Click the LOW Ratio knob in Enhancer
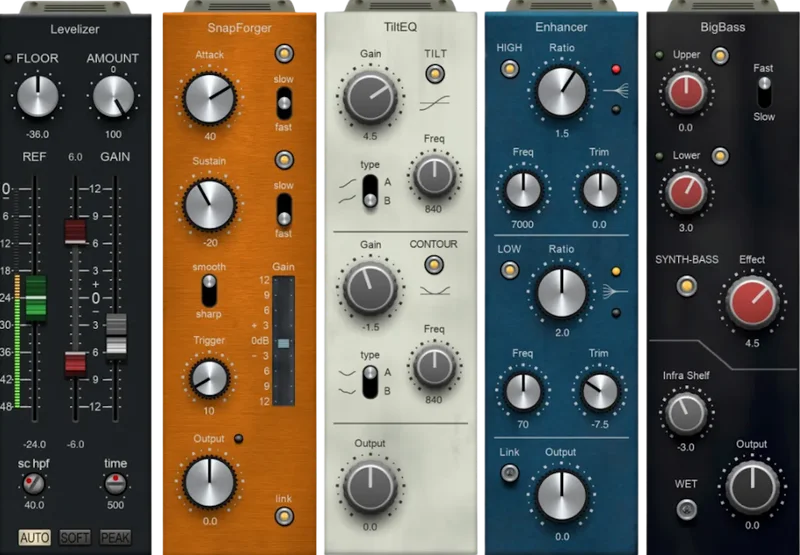The width and height of the screenshot is (800, 555). pos(562,293)
